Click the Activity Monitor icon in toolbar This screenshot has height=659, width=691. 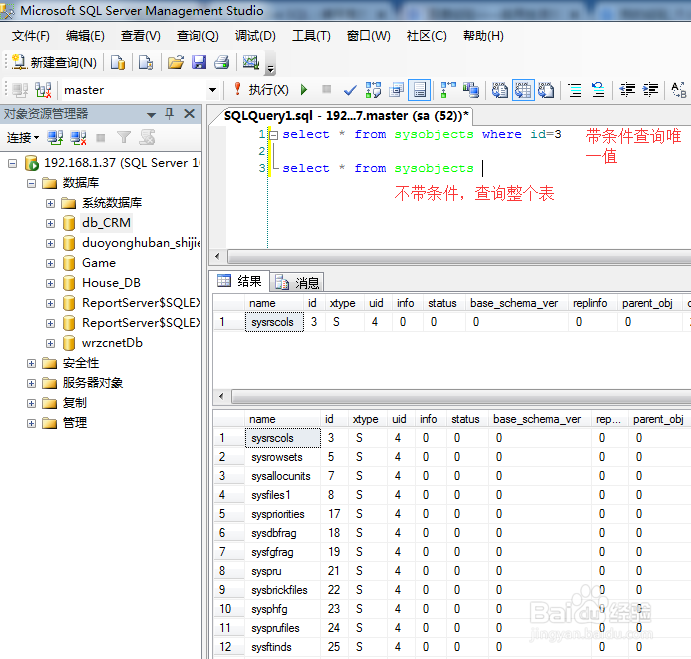[x=251, y=62]
